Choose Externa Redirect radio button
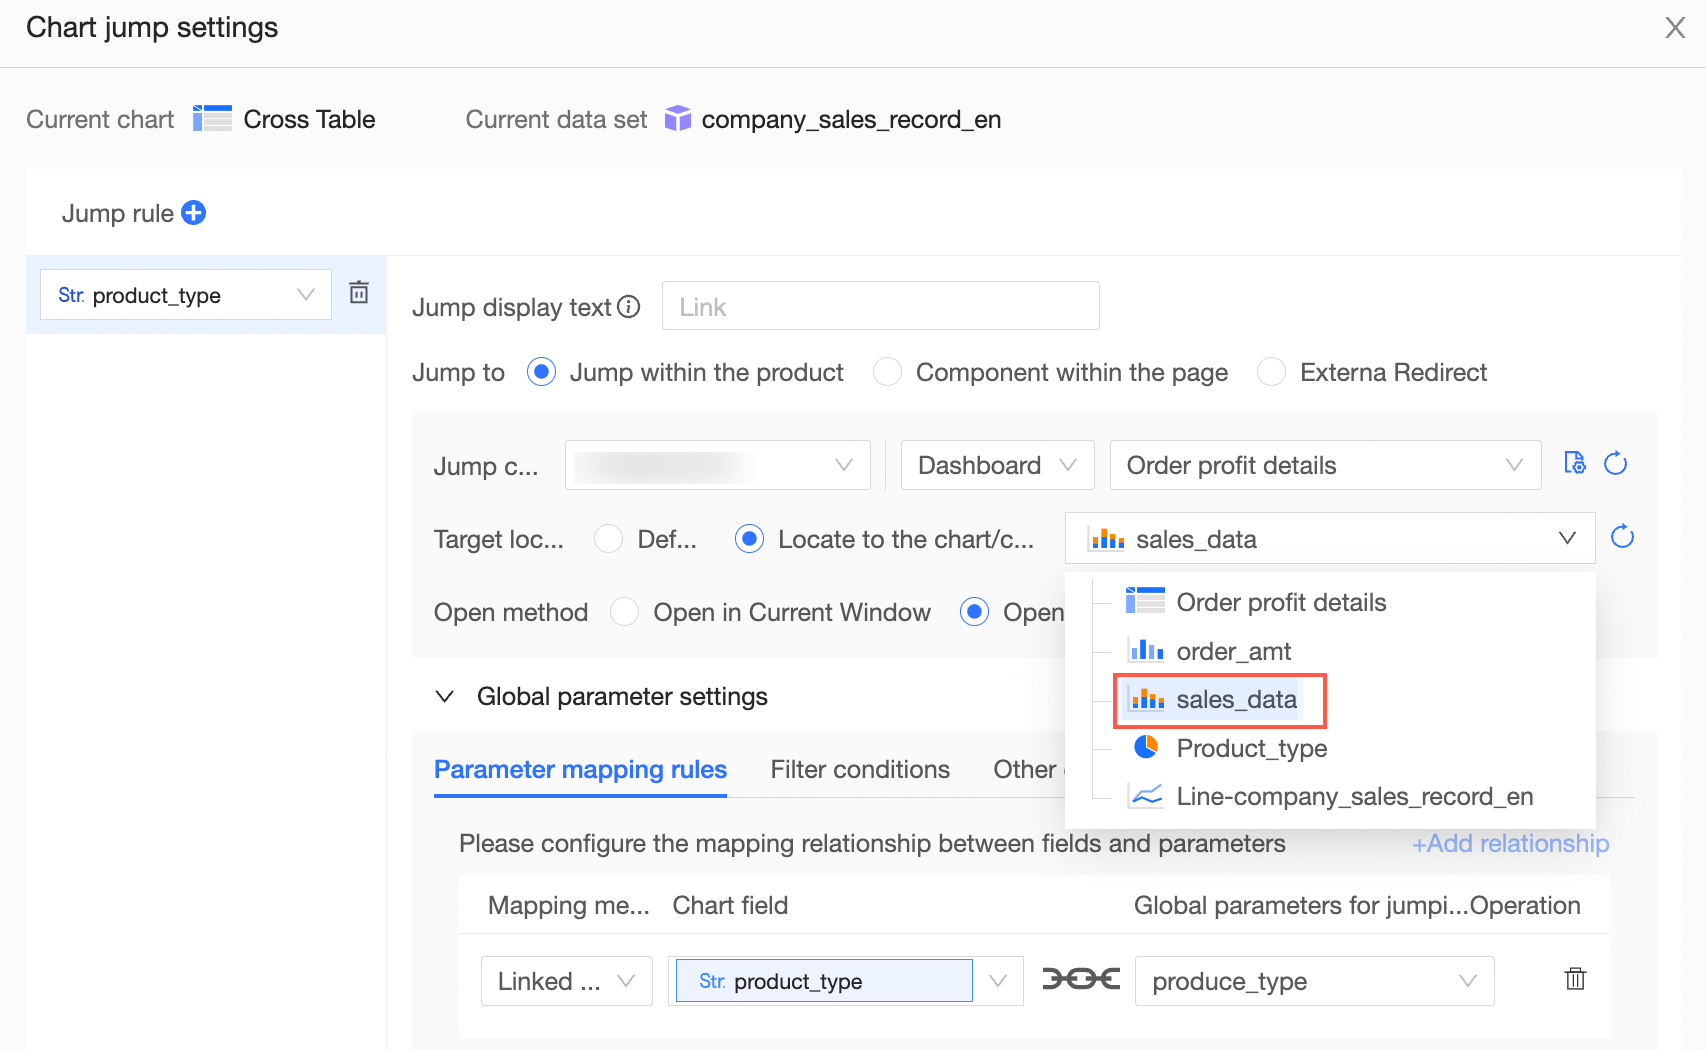The image size is (1706, 1050). (1271, 373)
